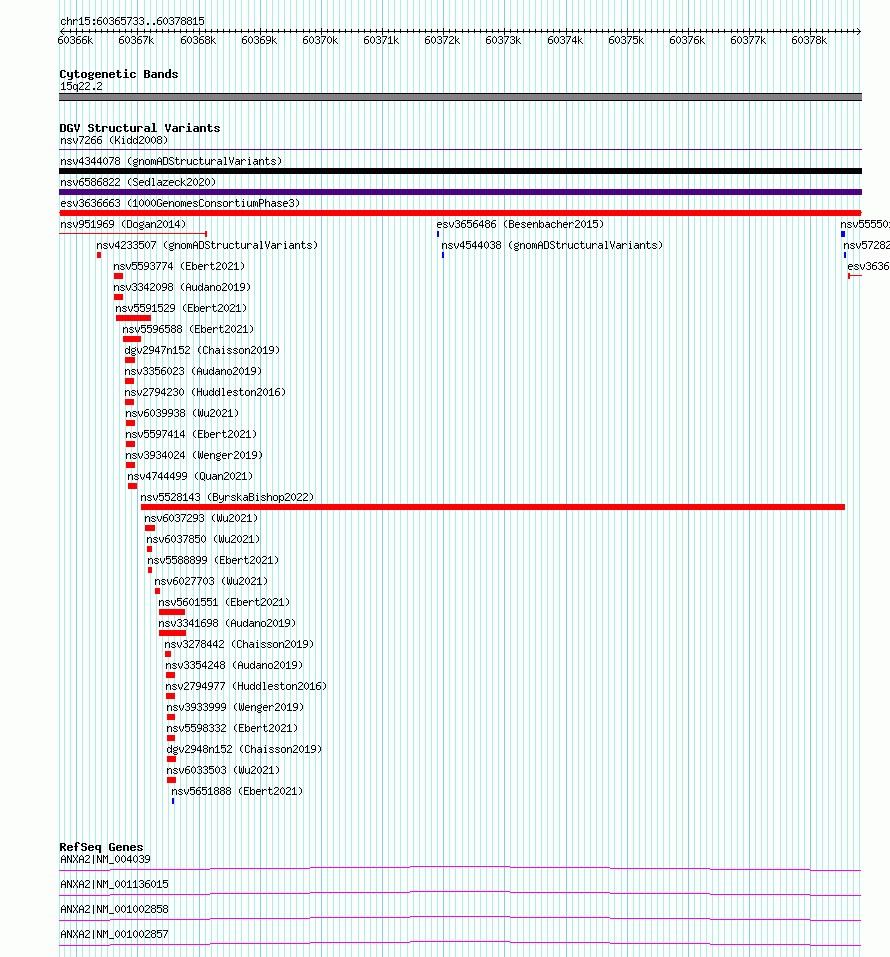
Task: Click nsv5597414 (Ebert2021) label
Action: coord(191,434)
